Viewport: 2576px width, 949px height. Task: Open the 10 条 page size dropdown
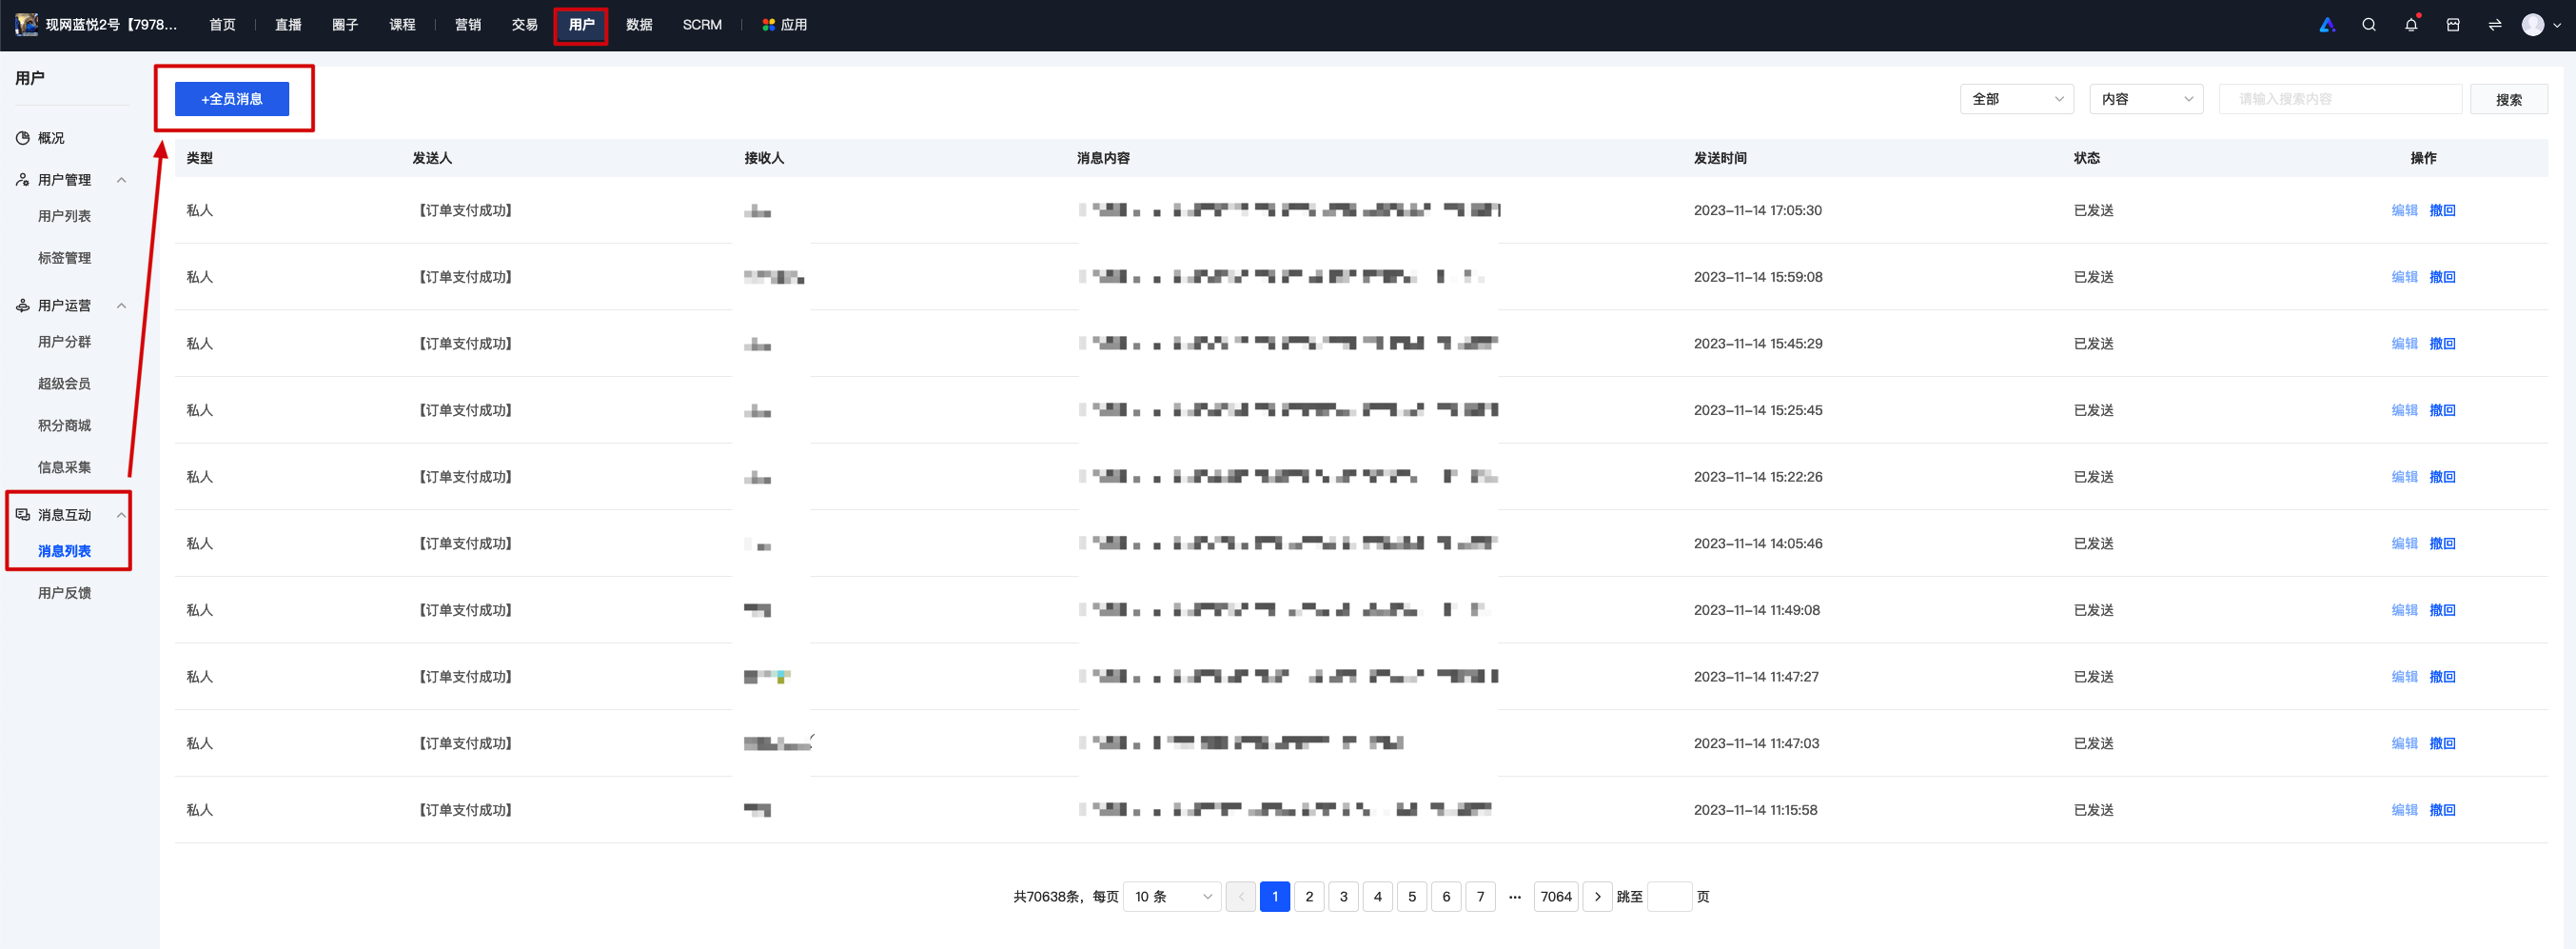click(x=1171, y=897)
